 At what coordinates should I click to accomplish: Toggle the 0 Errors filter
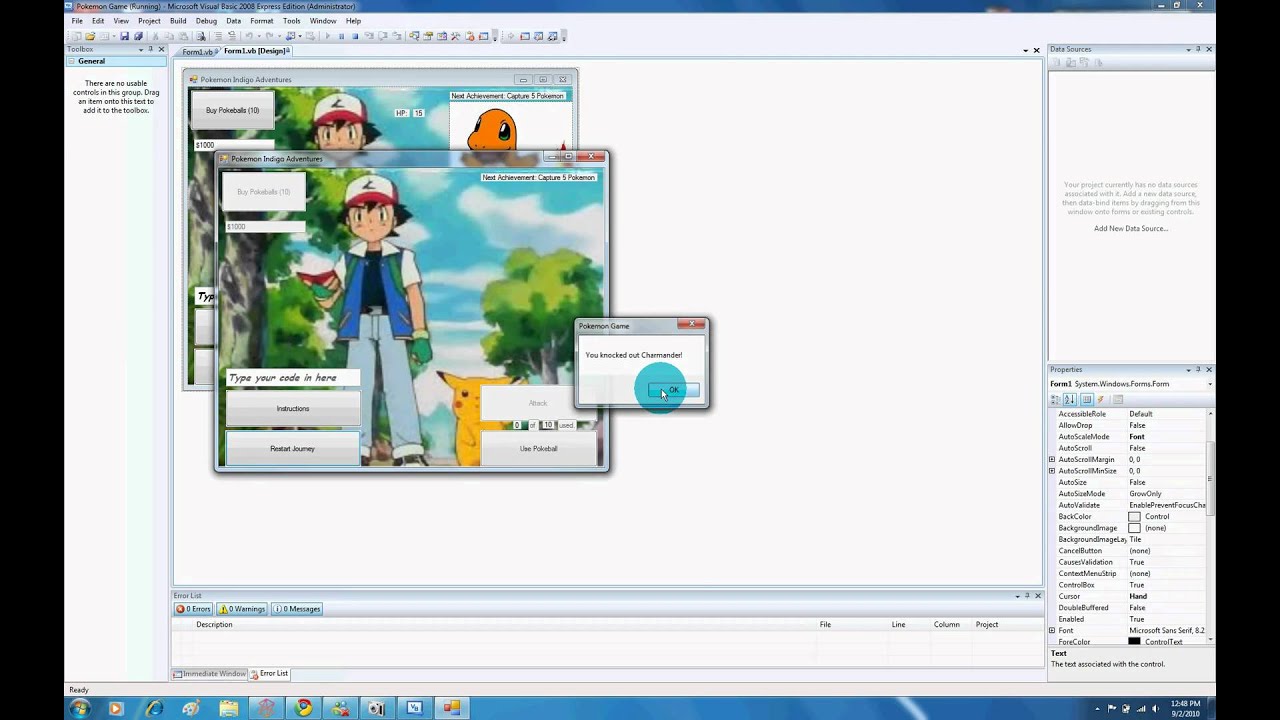(194, 609)
